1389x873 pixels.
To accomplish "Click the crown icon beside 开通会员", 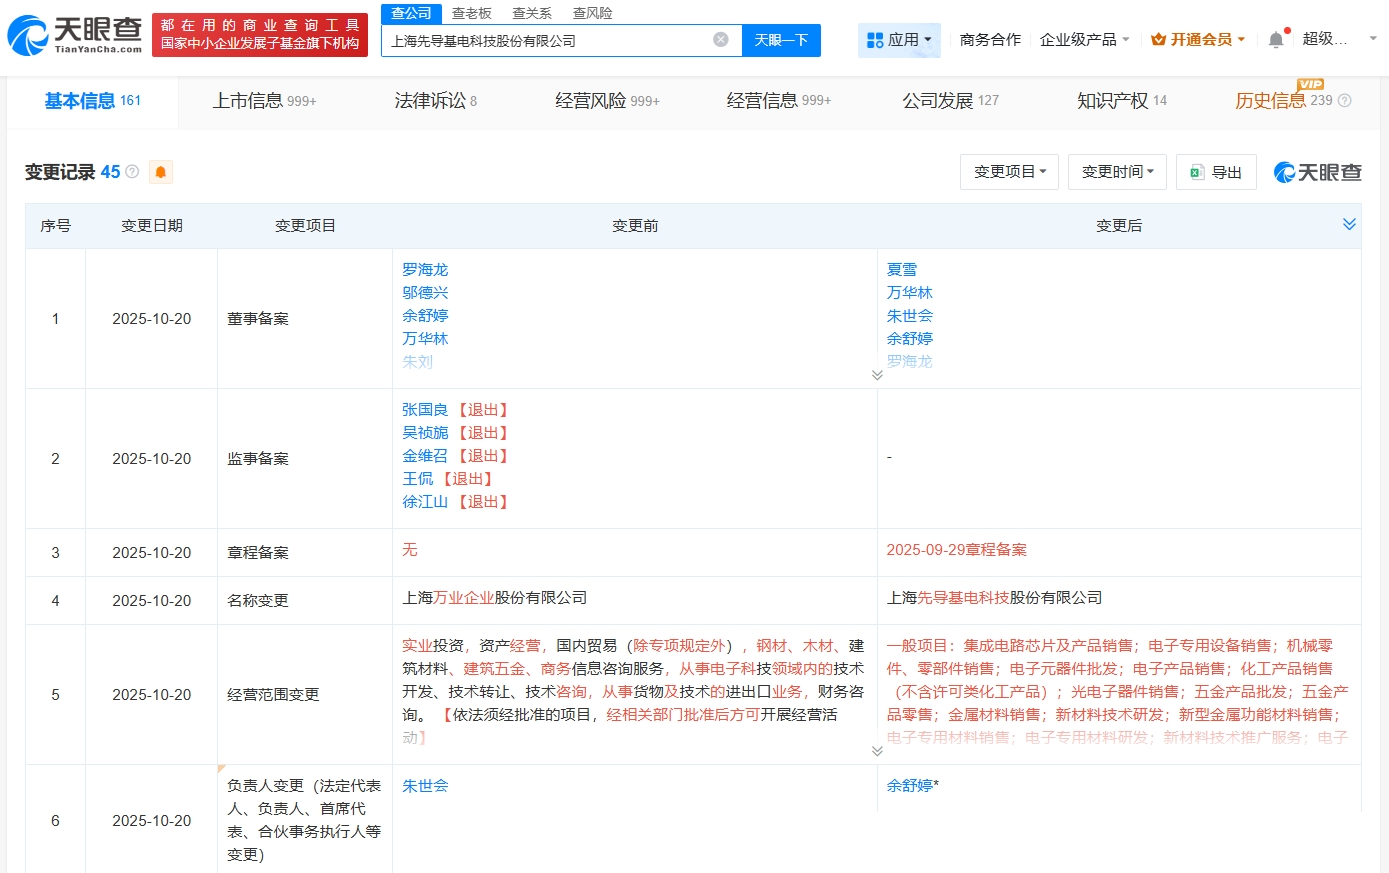I will pos(1160,38).
